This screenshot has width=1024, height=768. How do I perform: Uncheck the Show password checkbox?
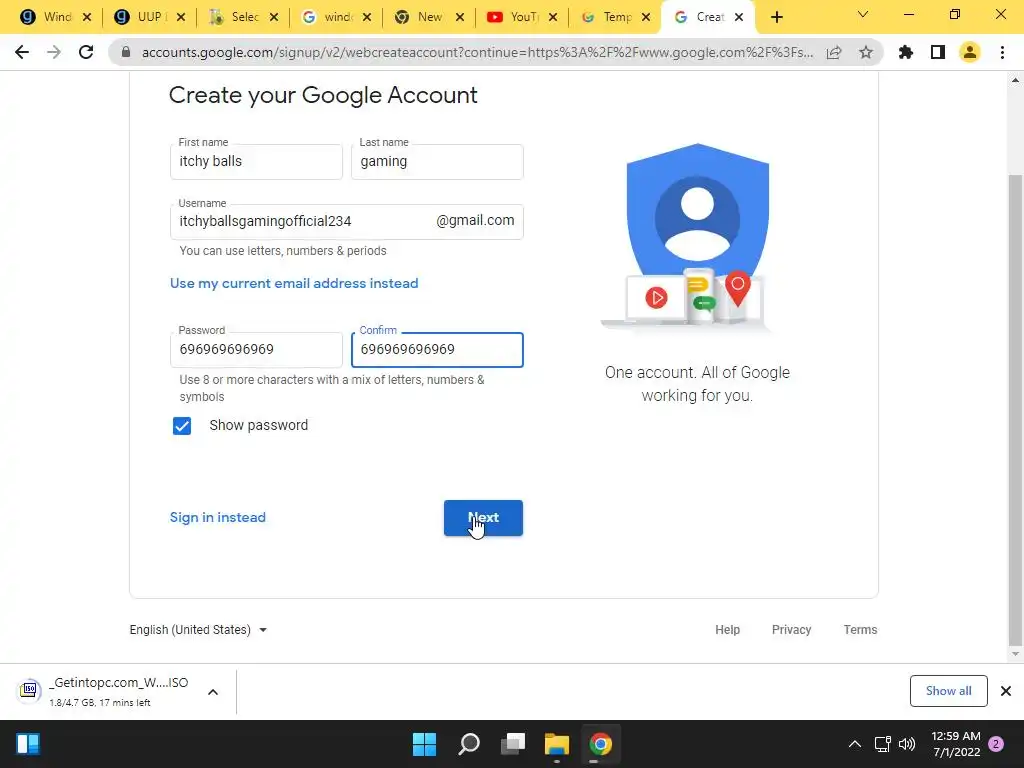(x=182, y=426)
